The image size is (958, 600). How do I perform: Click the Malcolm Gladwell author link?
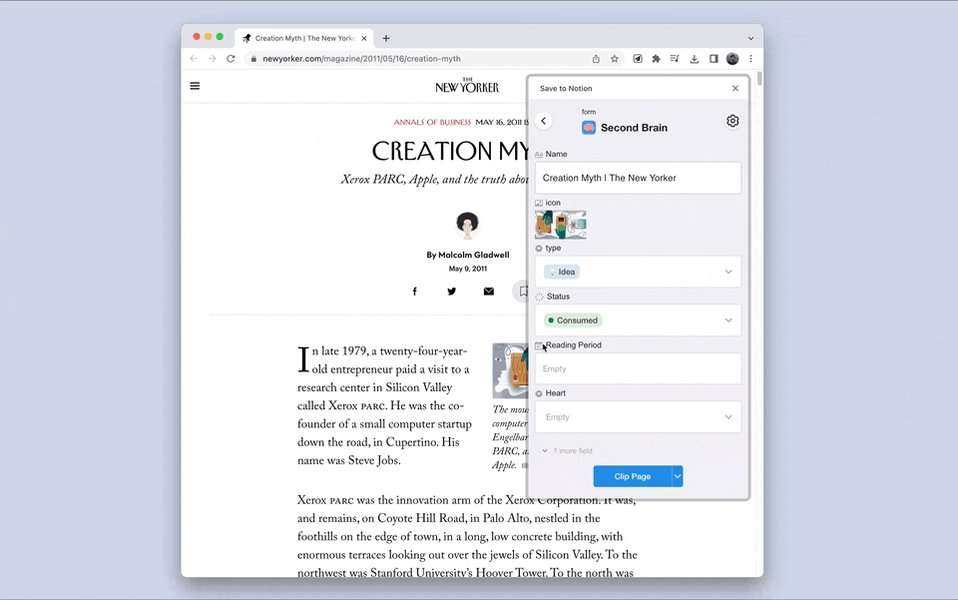[474, 255]
